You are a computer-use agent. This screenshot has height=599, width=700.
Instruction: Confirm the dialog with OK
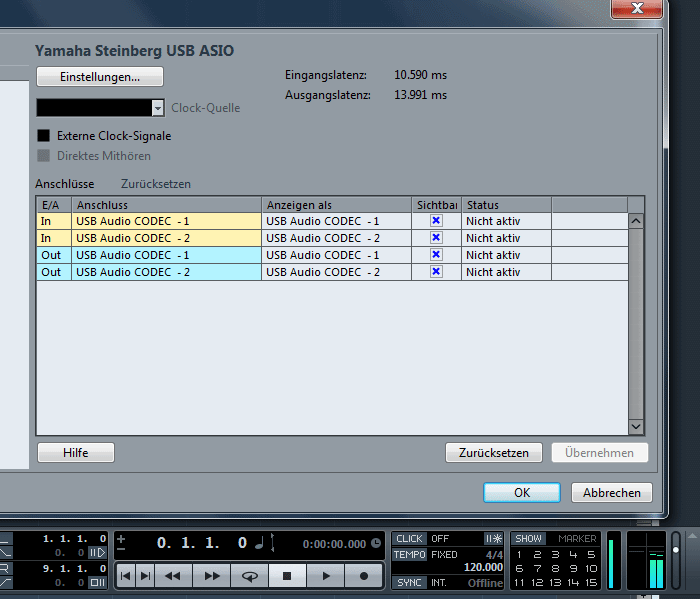[x=522, y=493]
